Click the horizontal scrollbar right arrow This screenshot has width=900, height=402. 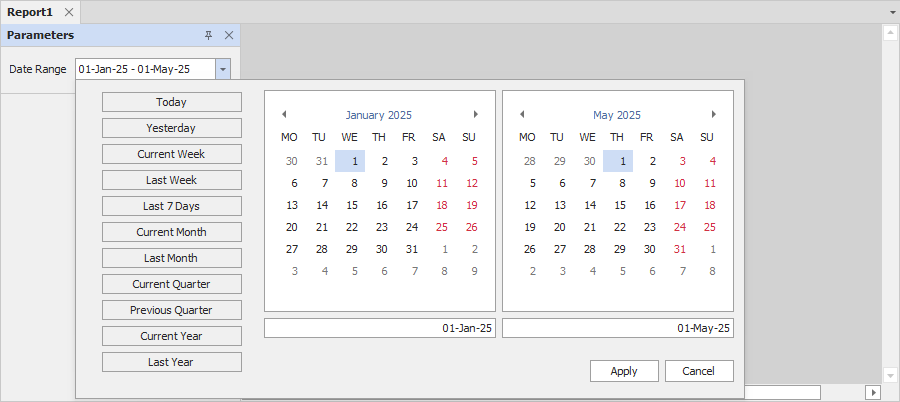(873, 392)
